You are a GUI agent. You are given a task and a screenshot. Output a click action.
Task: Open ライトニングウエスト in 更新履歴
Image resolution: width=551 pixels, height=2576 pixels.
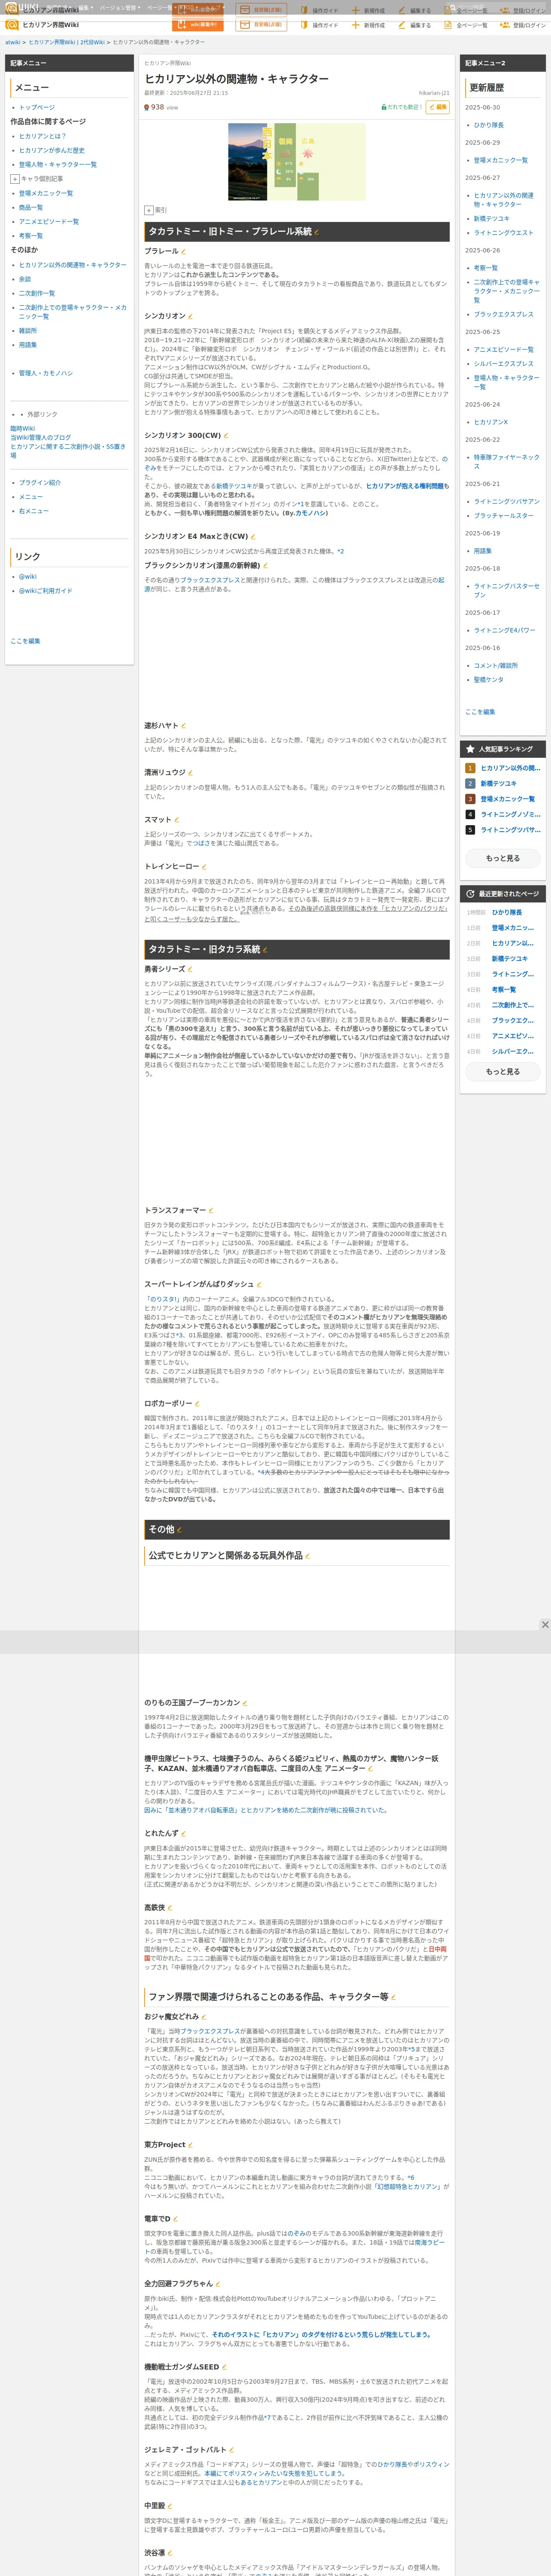[x=504, y=233]
